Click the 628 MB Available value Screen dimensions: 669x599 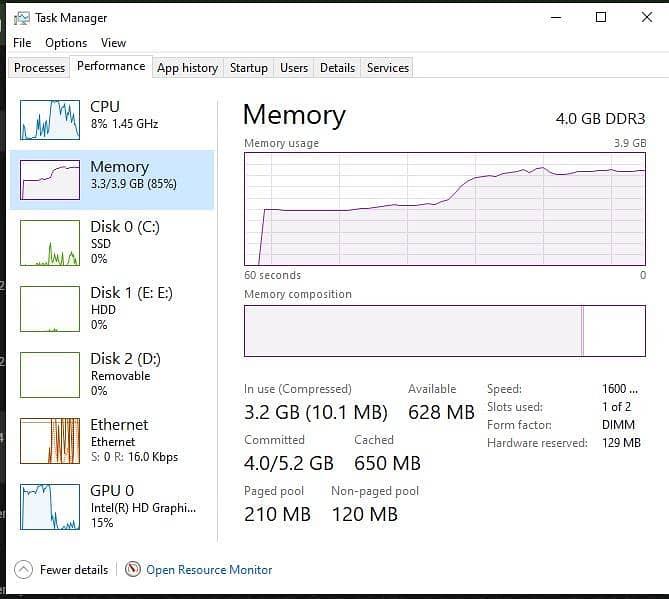coord(441,413)
